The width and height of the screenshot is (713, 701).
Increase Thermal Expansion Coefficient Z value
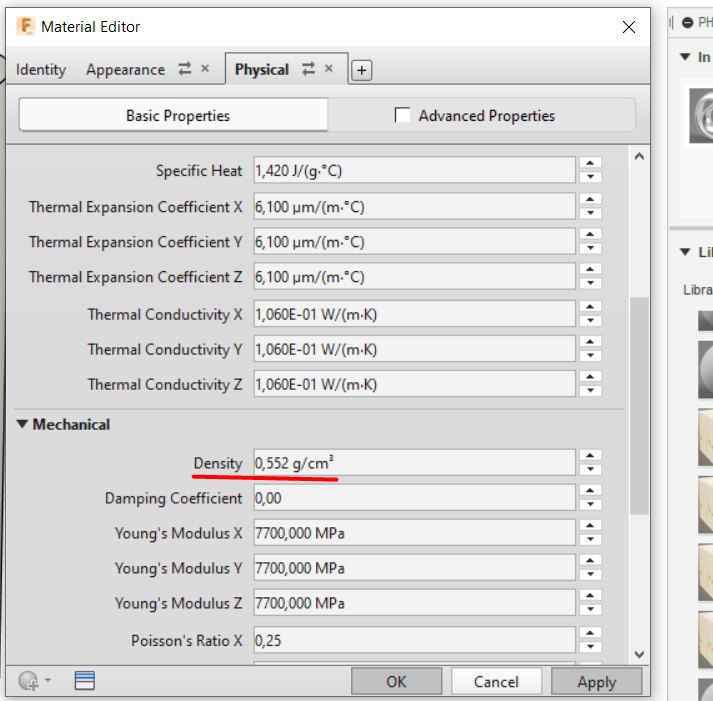tap(590, 270)
